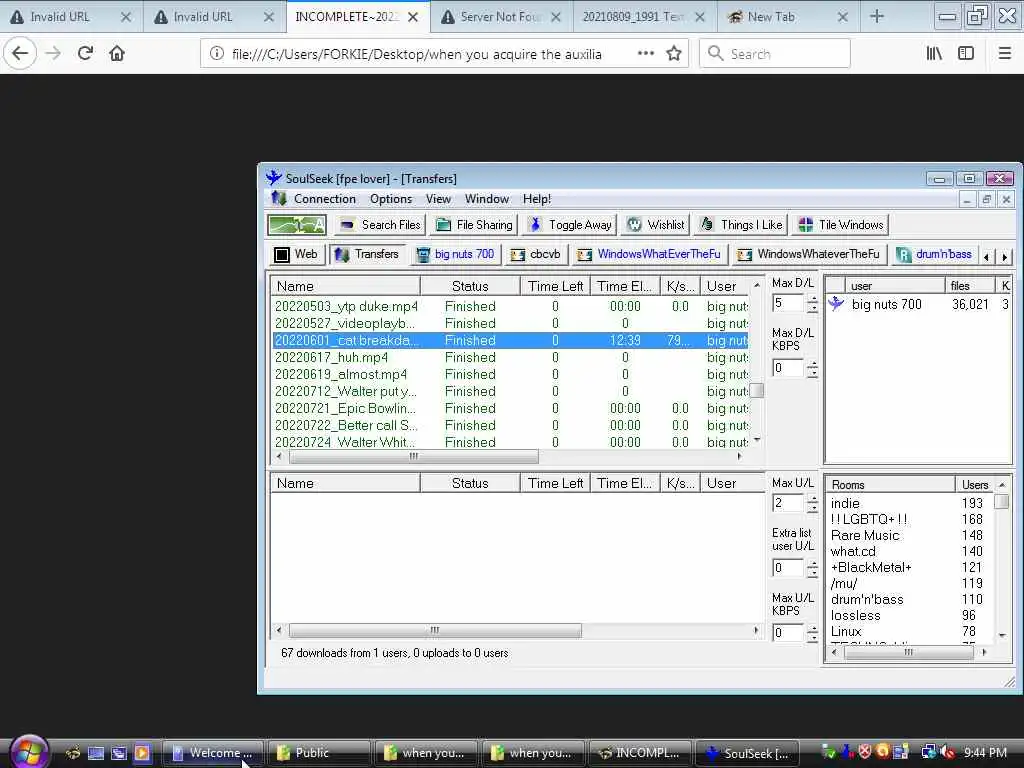The image size is (1024, 768).
Task: Select the indie room
Action: click(x=844, y=504)
